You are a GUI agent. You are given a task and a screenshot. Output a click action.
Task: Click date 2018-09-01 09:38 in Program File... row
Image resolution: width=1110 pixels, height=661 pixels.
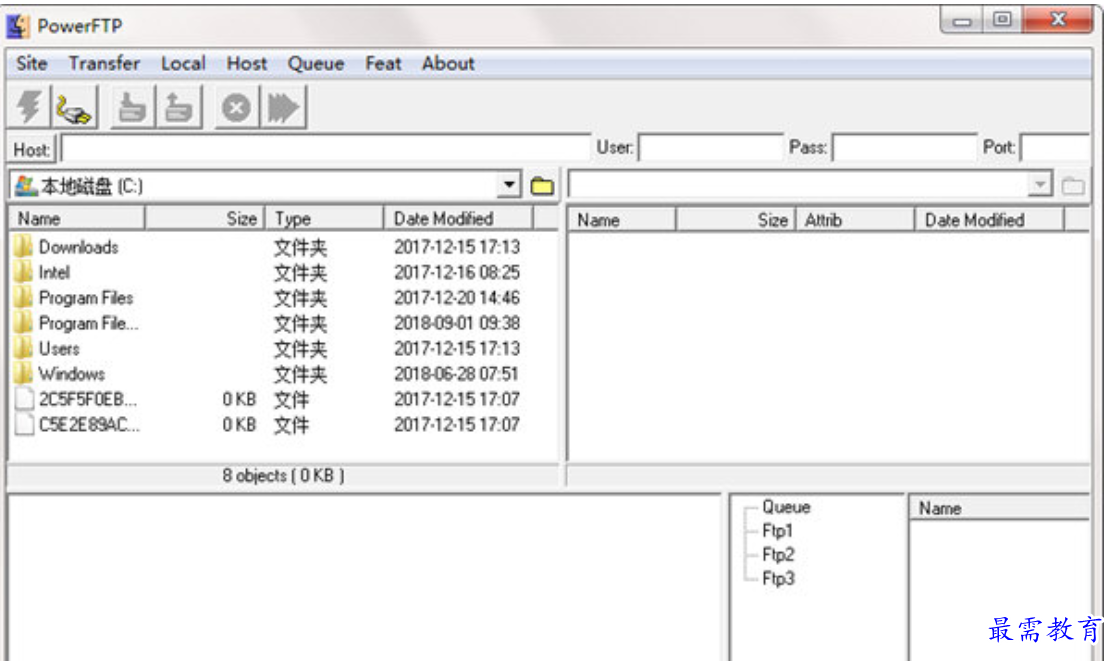click(x=457, y=323)
